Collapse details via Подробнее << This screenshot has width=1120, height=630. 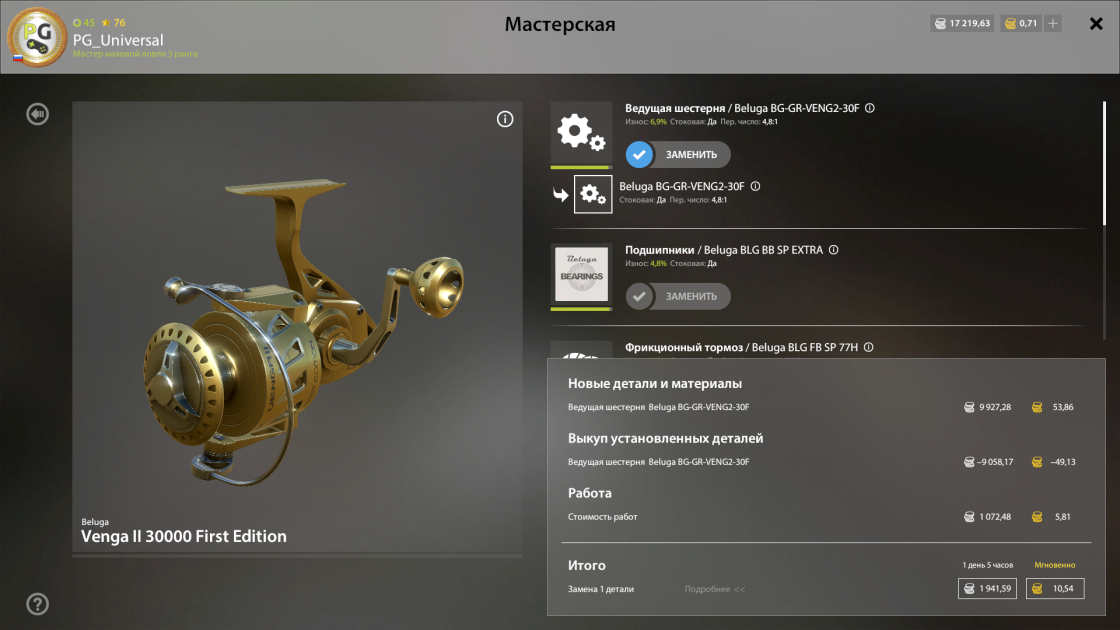[x=714, y=589]
